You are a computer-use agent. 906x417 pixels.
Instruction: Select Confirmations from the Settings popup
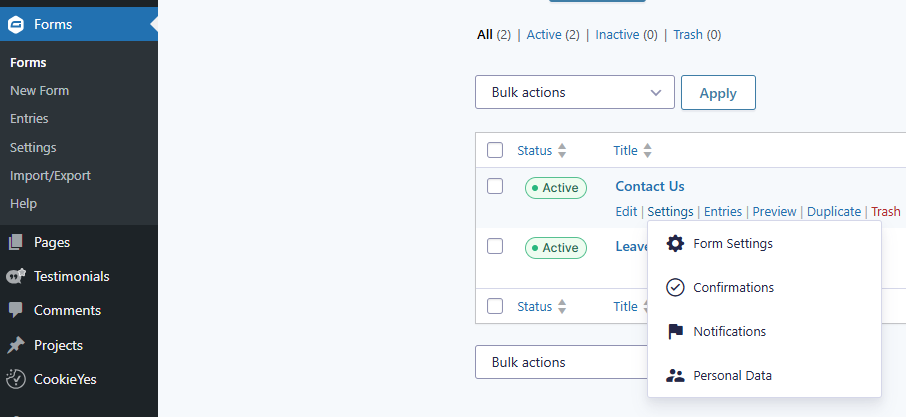(733, 287)
